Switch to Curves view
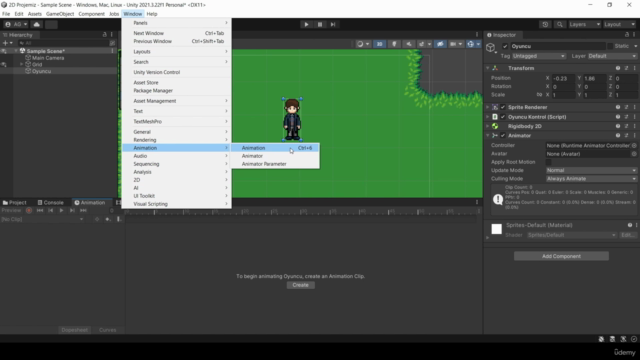The width and height of the screenshot is (640, 360). (108, 330)
